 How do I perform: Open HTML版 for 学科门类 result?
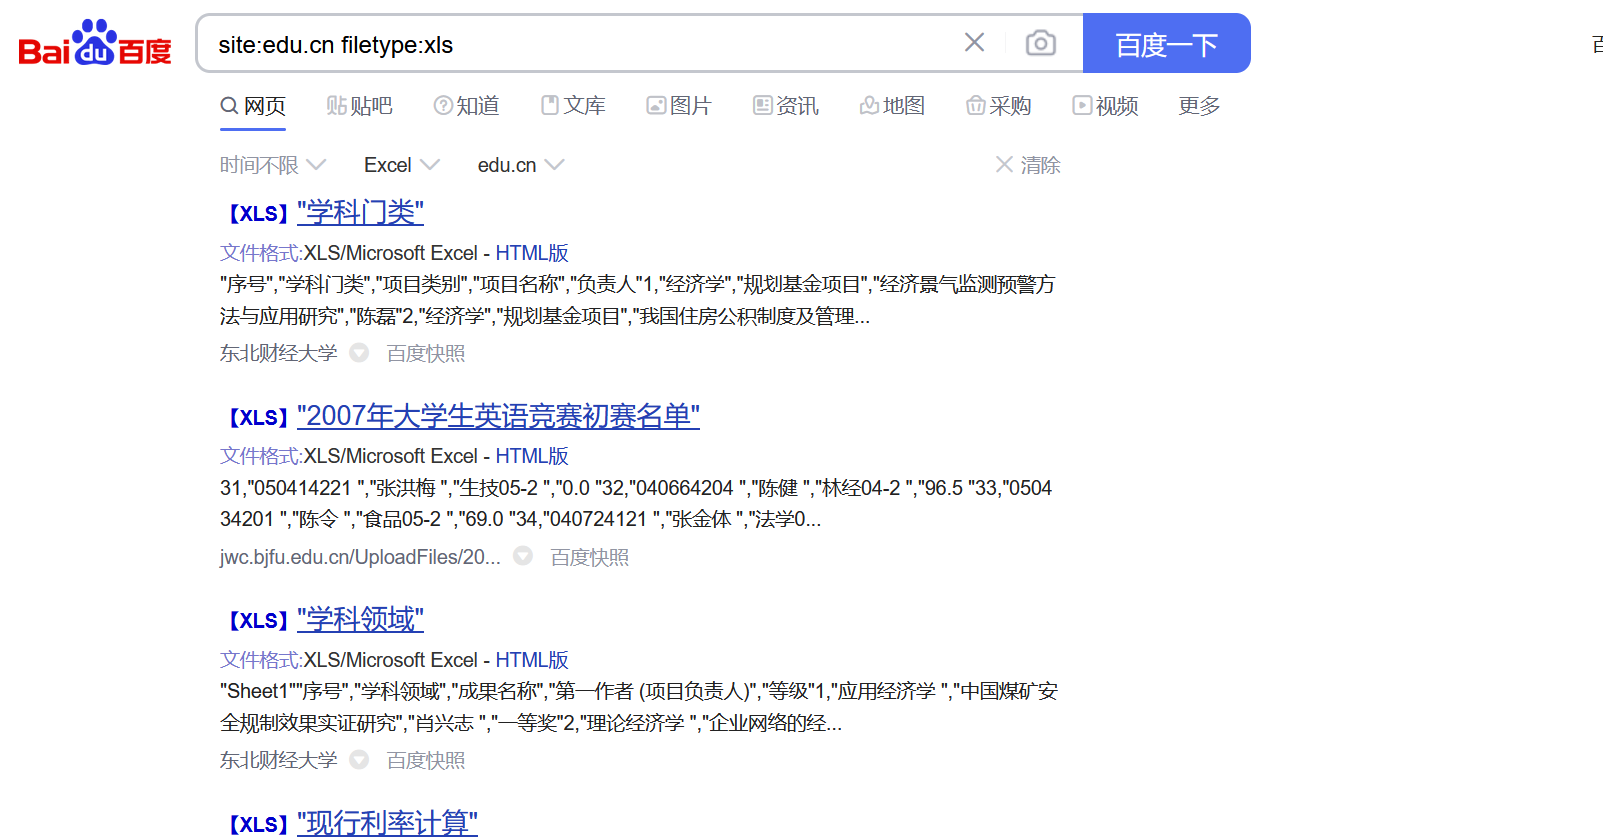532,253
